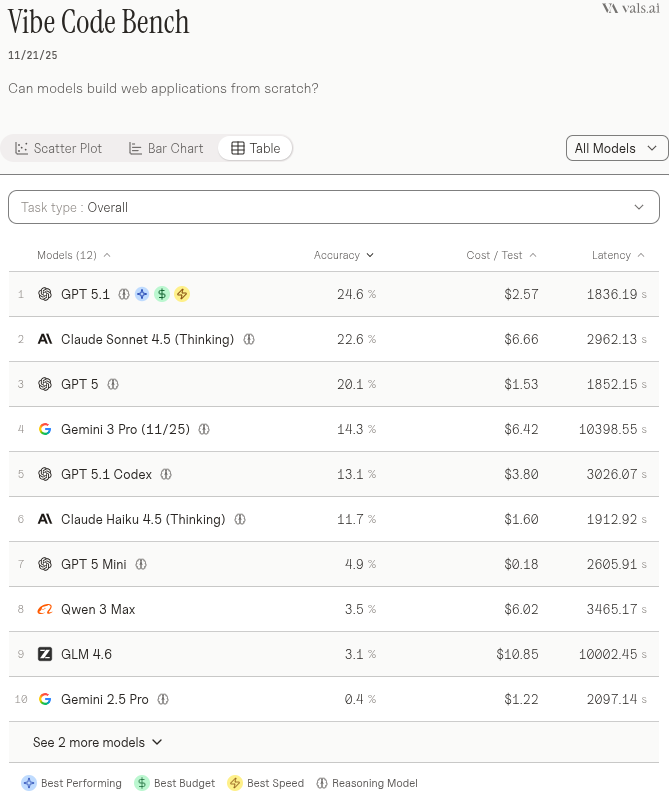Open the Gemini 3 Pro (11/25) entry
The width and height of the screenshot is (669, 795).
coord(125,429)
